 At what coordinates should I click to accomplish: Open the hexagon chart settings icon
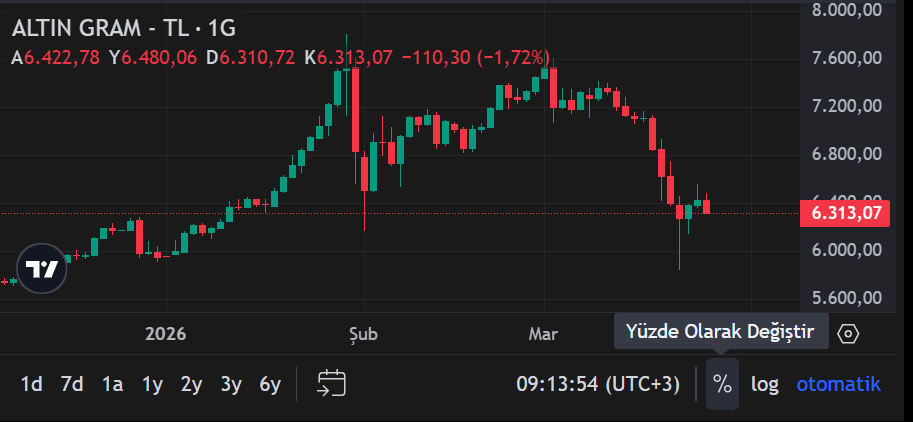[848, 333]
